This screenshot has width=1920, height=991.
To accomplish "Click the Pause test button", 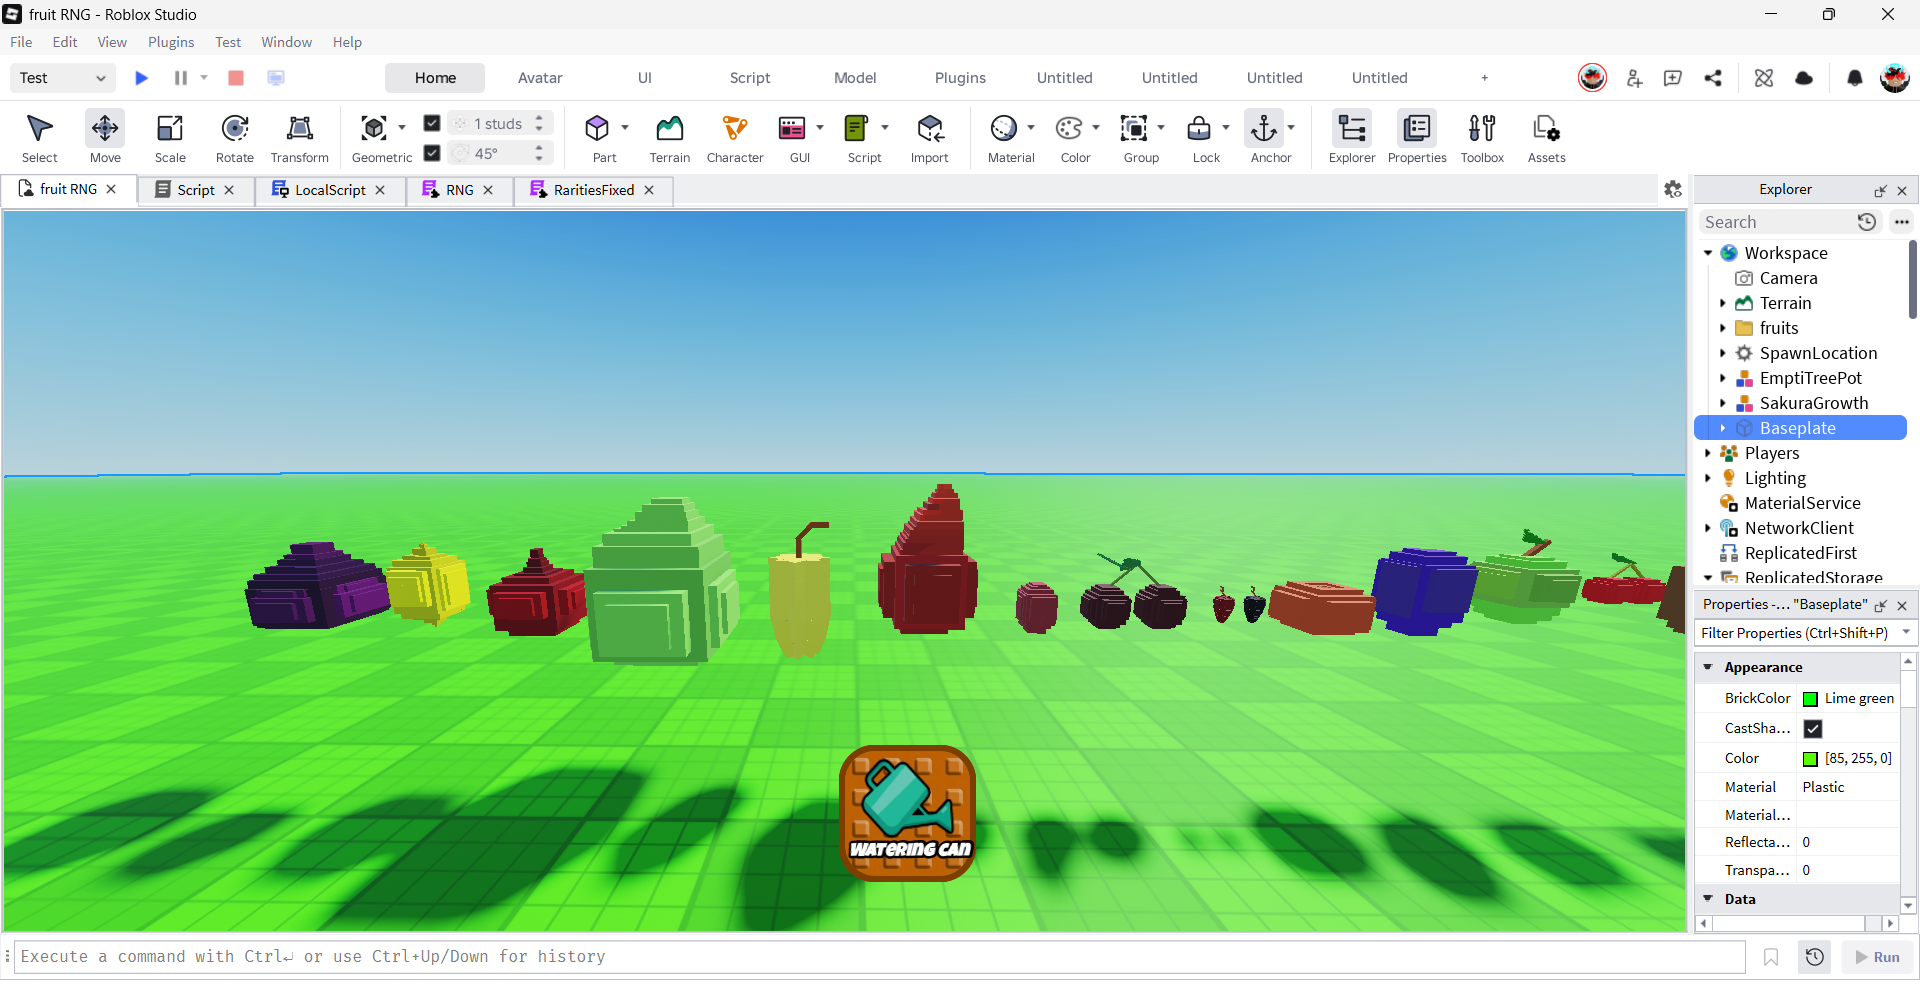I will [x=181, y=78].
